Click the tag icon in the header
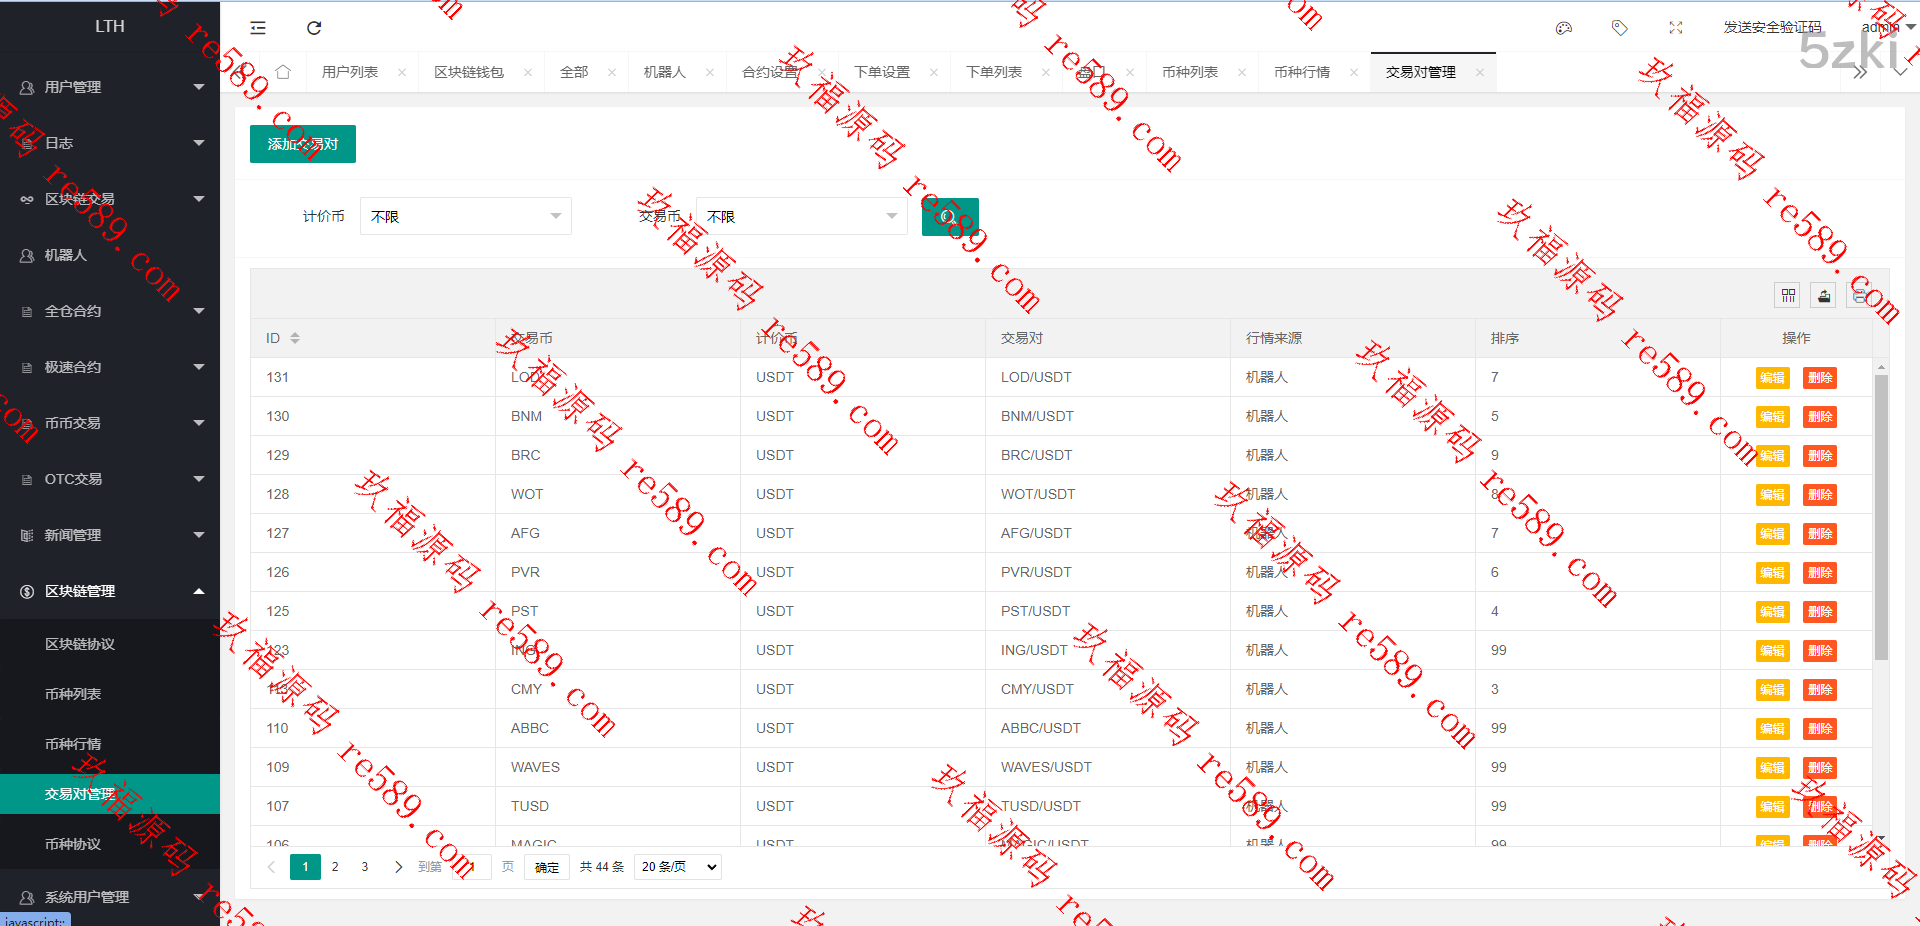1920x926 pixels. (x=1620, y=28)
